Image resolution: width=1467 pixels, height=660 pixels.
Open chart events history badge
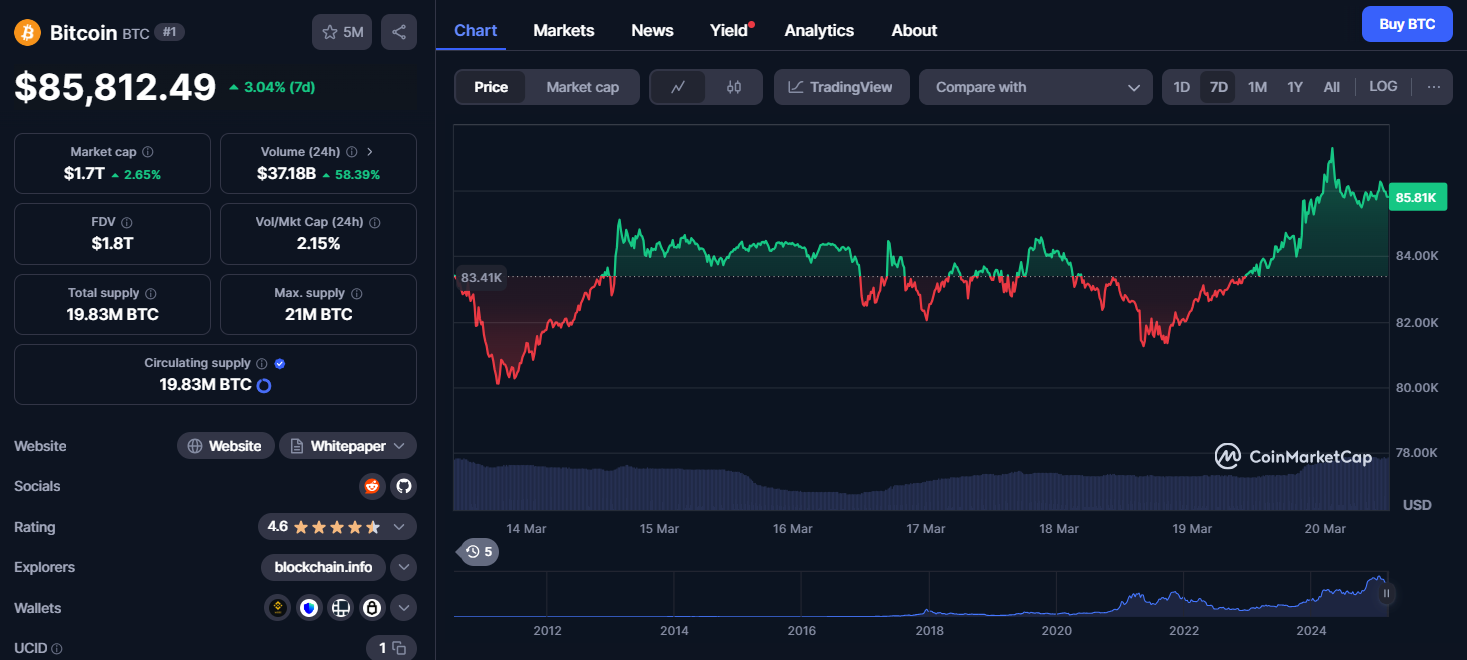click(x=479, y=551)
